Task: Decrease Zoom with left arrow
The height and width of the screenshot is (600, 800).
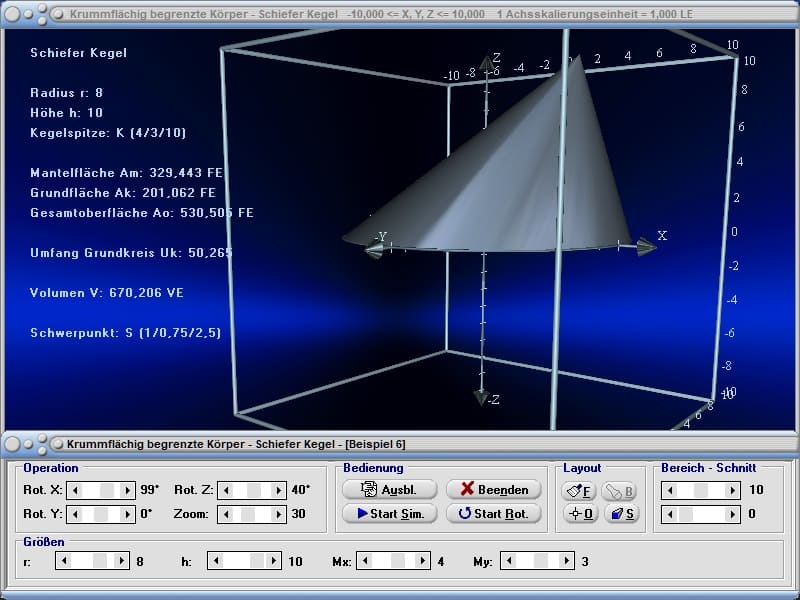Action: pyautogui.click(x=226, y=514)
